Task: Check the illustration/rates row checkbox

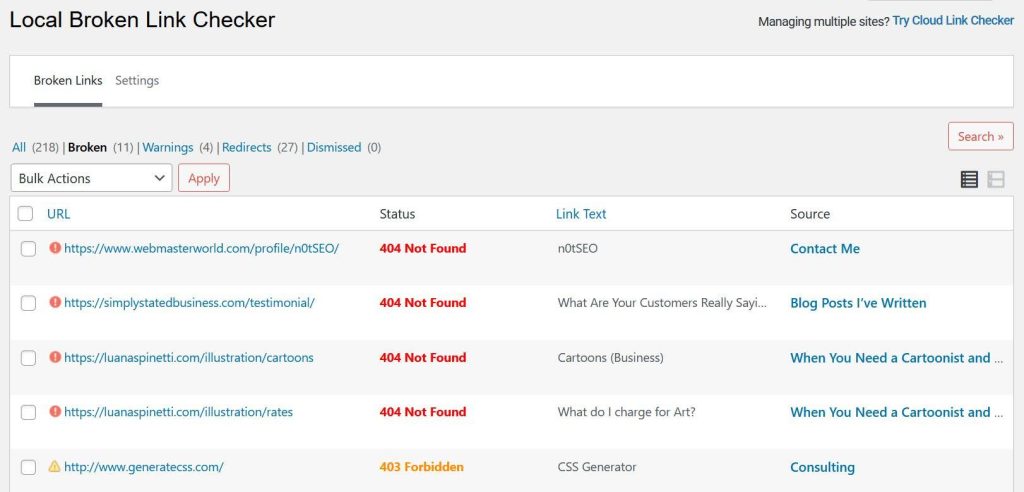Action: point(28,412)
